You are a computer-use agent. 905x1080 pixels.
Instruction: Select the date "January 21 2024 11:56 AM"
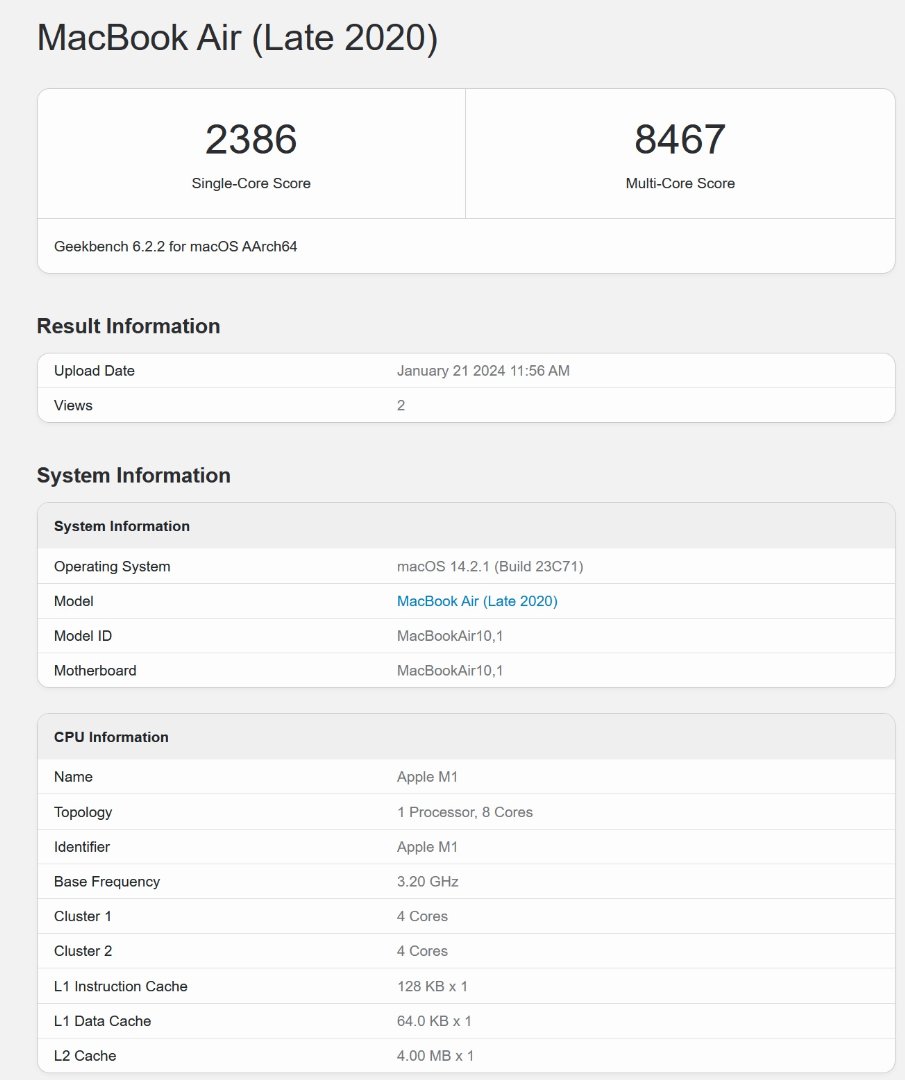[x=483, y=371]
